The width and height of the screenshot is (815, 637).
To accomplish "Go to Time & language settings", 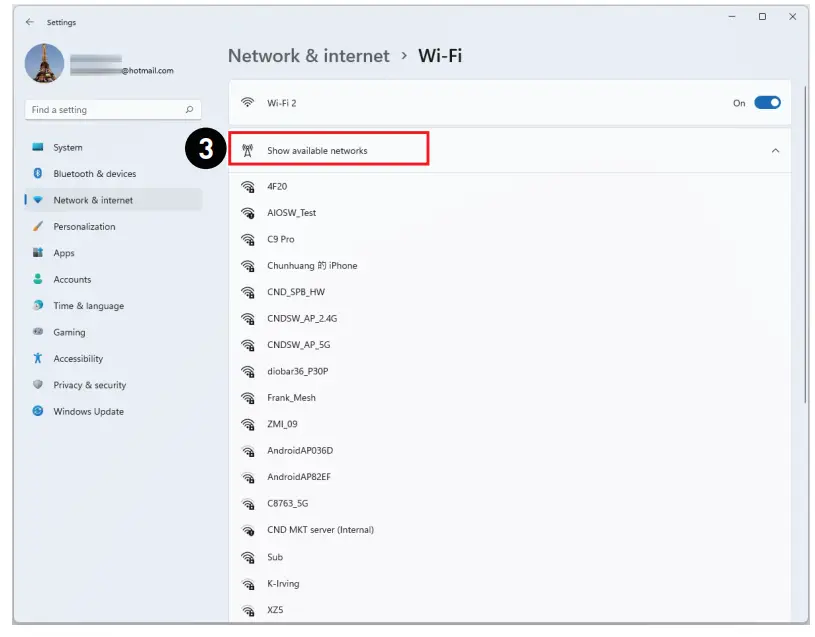I will coord(88,306).
